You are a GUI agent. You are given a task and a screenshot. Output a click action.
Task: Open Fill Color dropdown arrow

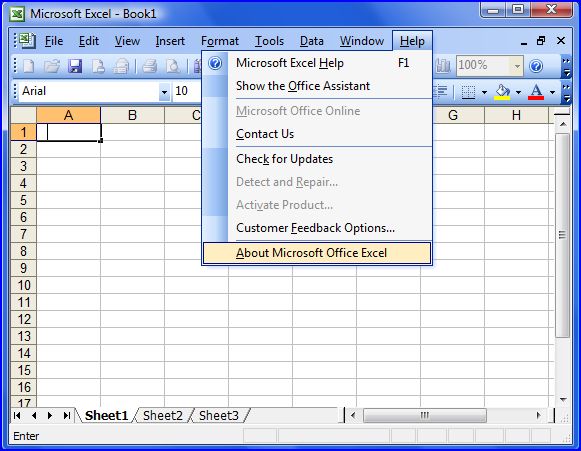click(x=518, y=92)
